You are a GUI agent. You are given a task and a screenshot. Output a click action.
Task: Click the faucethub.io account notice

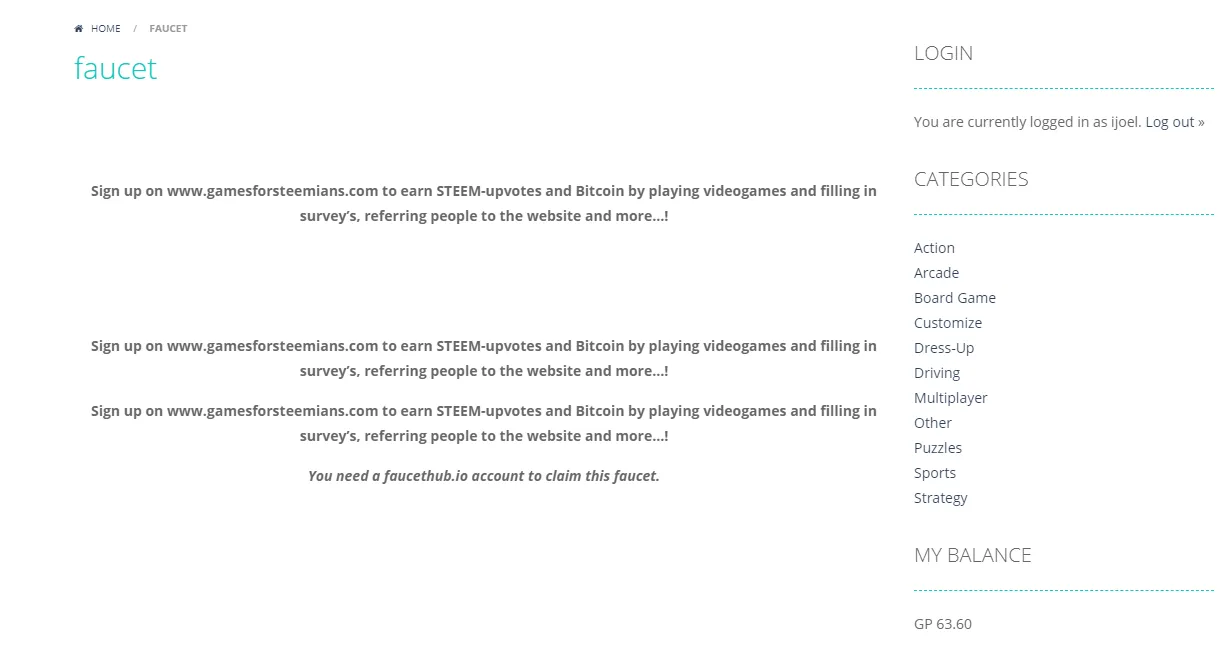coord(484,476)
